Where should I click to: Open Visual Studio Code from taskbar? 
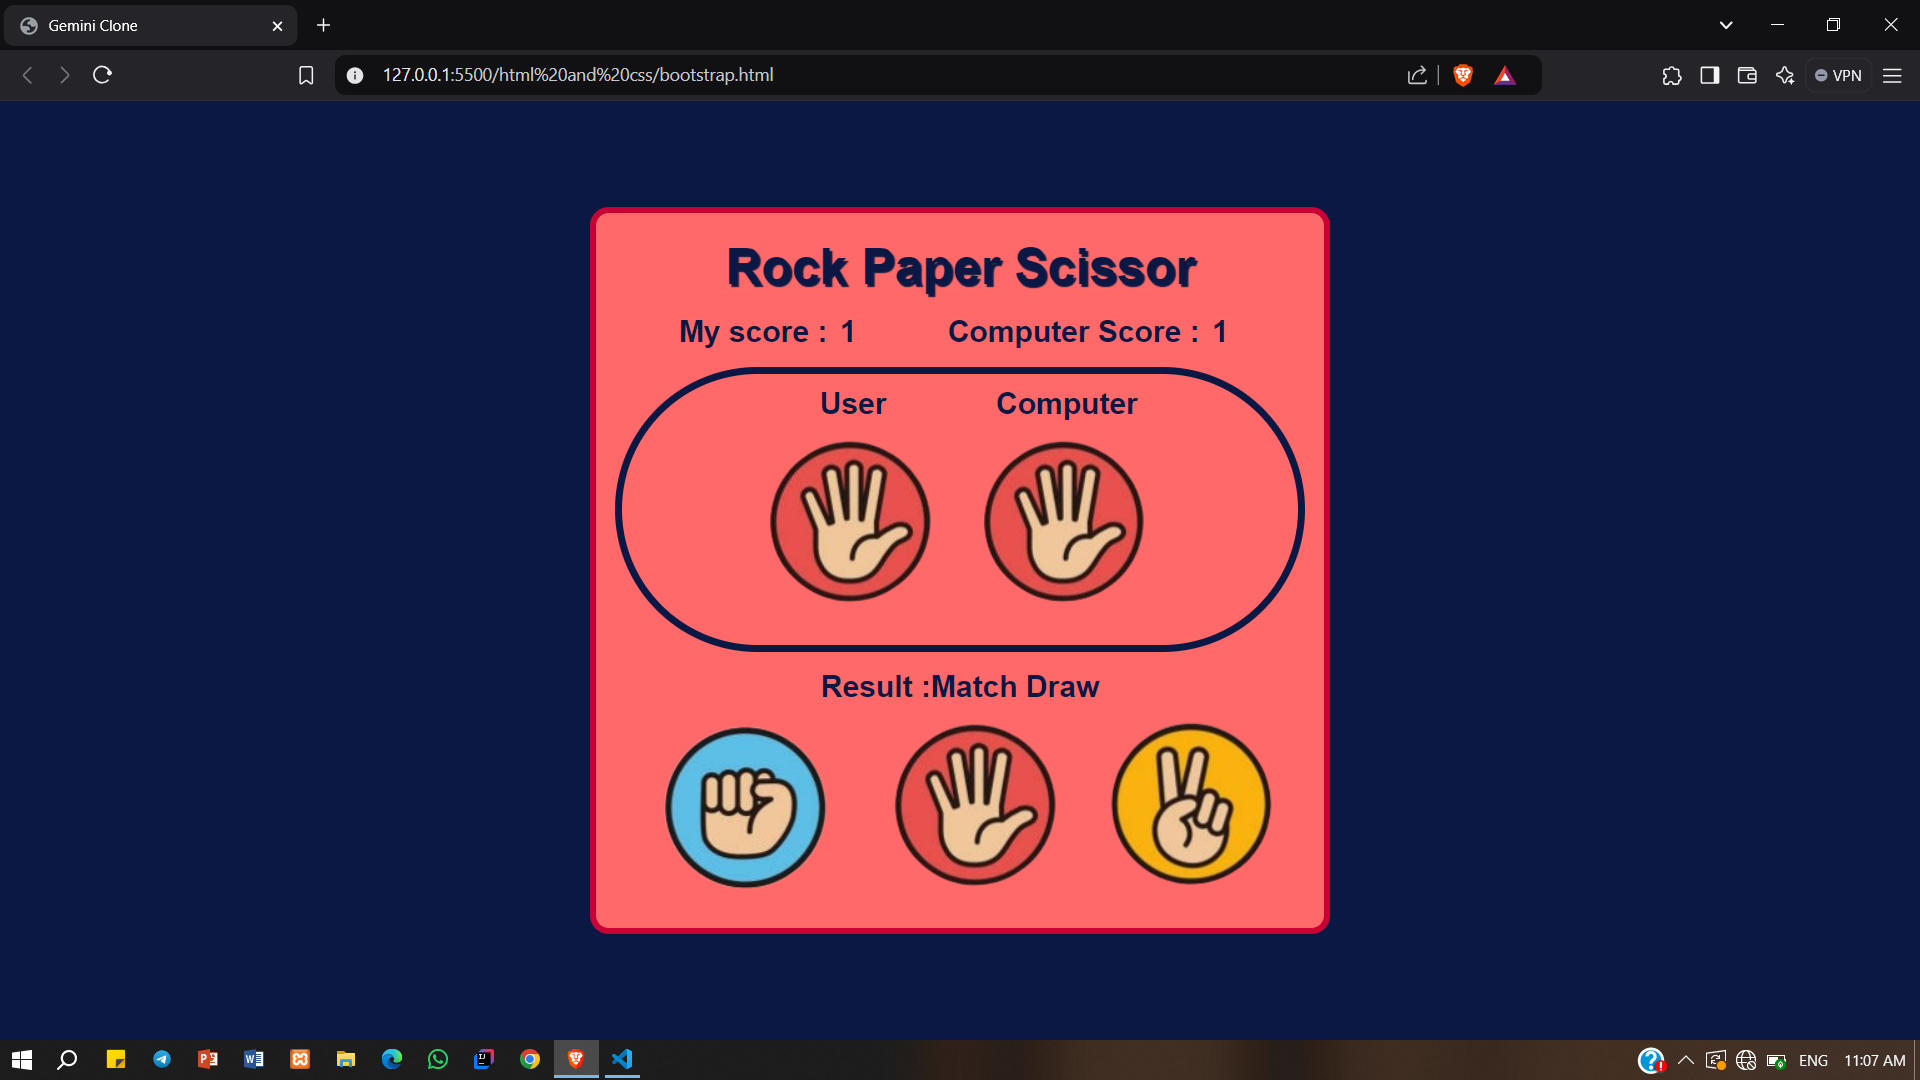tap(622, 1059)
